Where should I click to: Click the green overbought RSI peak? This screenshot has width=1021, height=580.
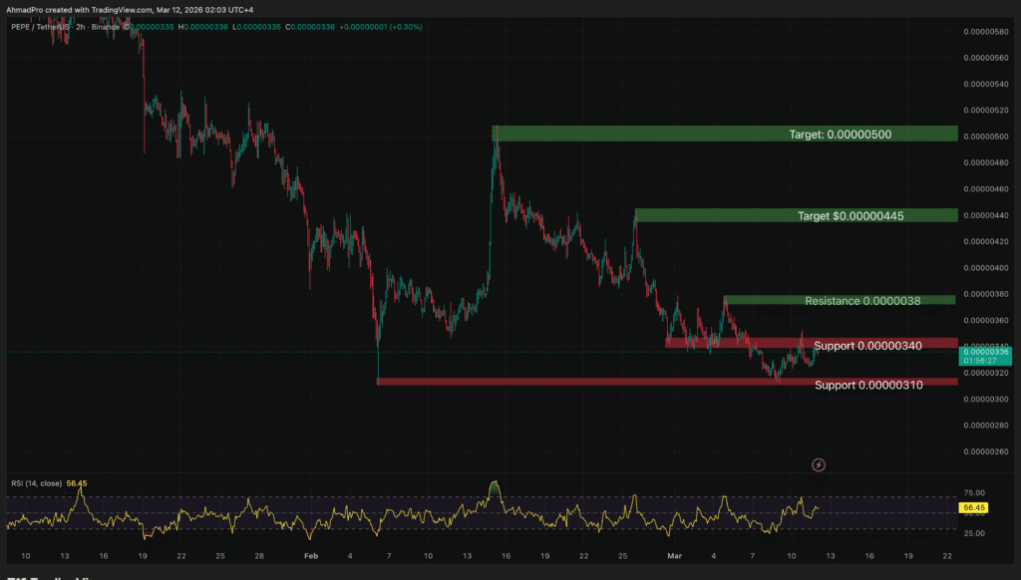(493, 487)
